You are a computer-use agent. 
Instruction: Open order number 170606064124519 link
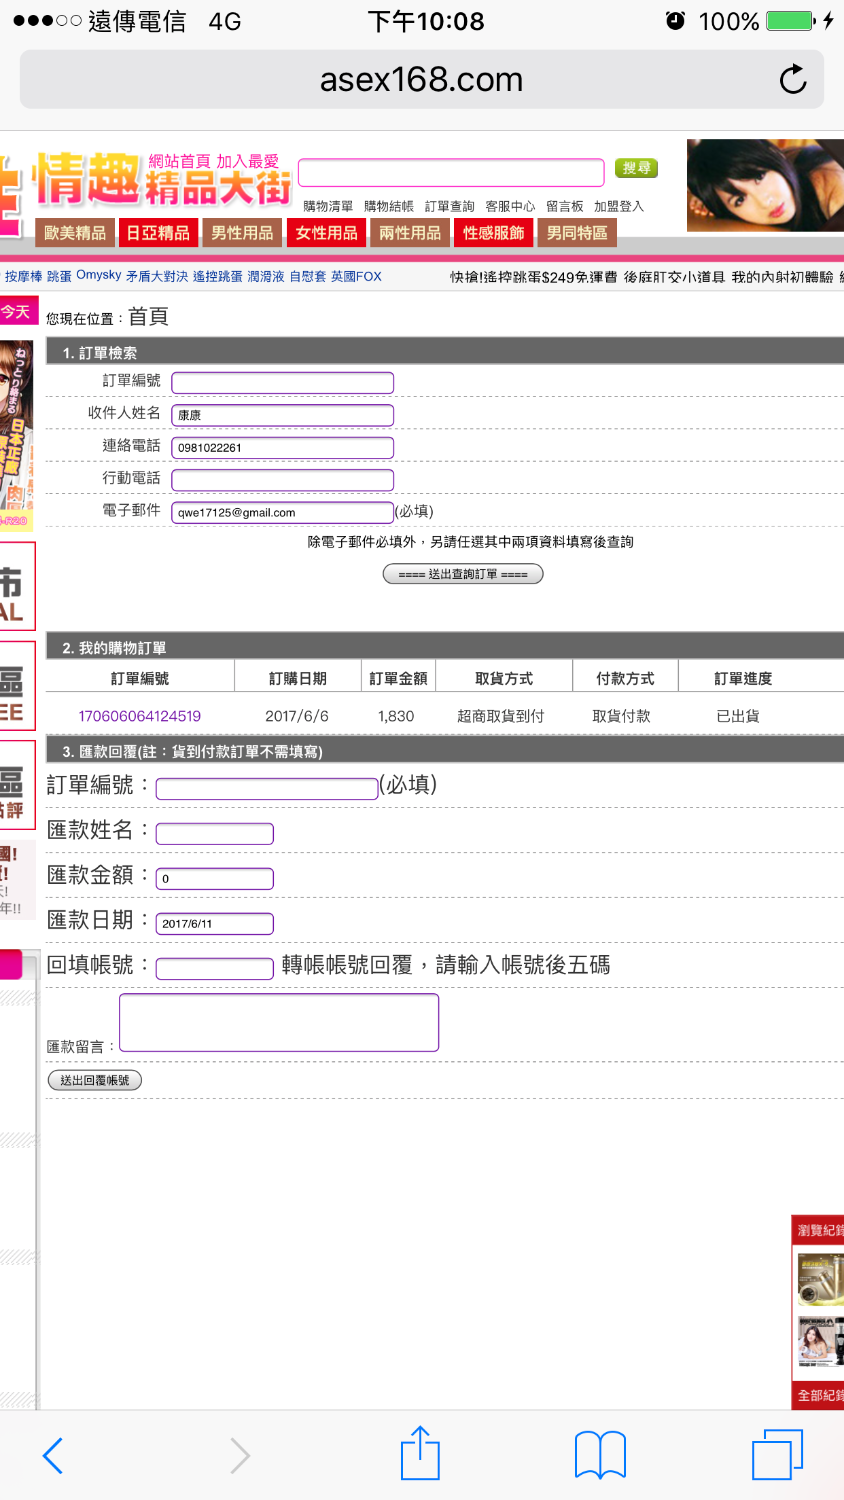pyautogui.click(x=140, y=716)
